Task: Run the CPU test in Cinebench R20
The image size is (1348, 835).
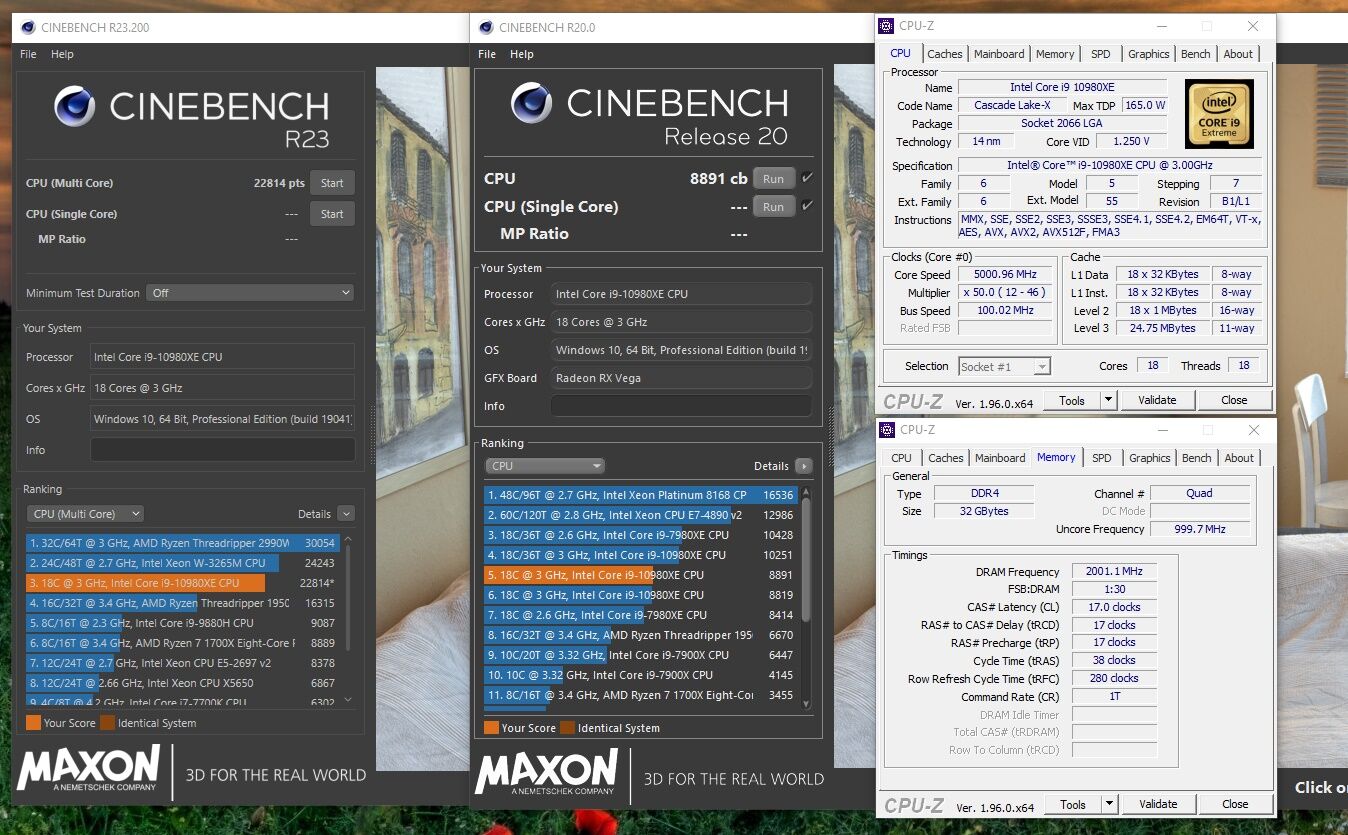Action: point(774,178)
